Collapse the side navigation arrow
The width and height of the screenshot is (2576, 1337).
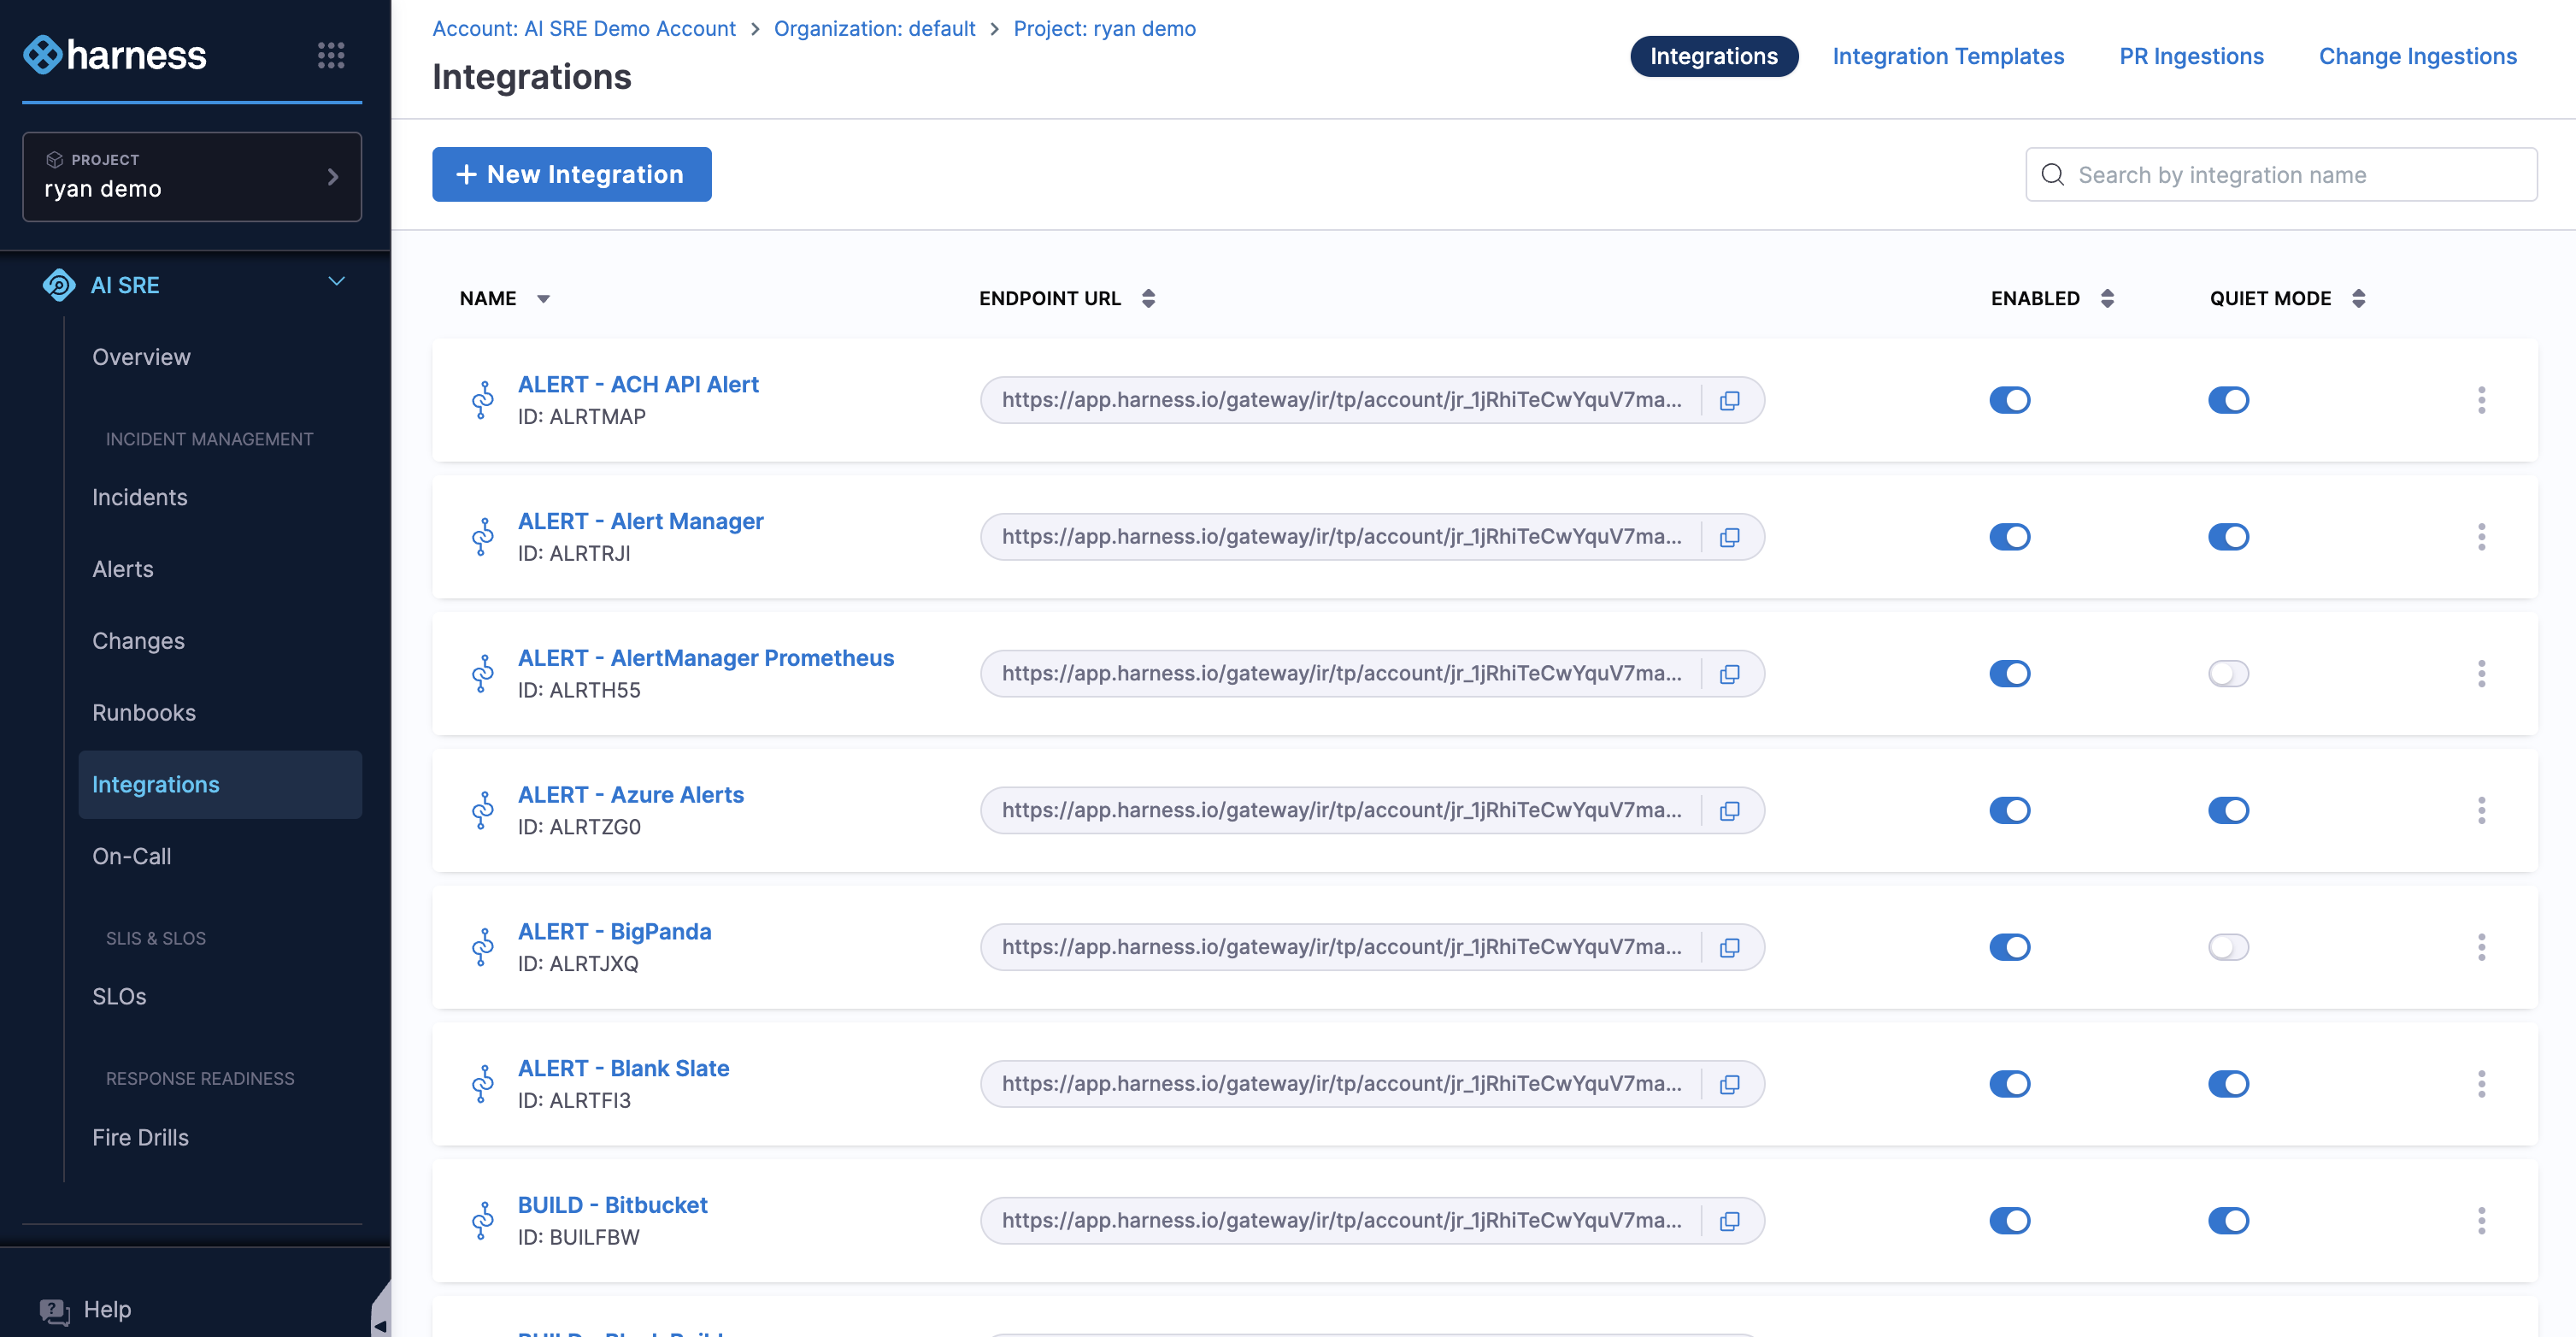[x=380, y=1324]
